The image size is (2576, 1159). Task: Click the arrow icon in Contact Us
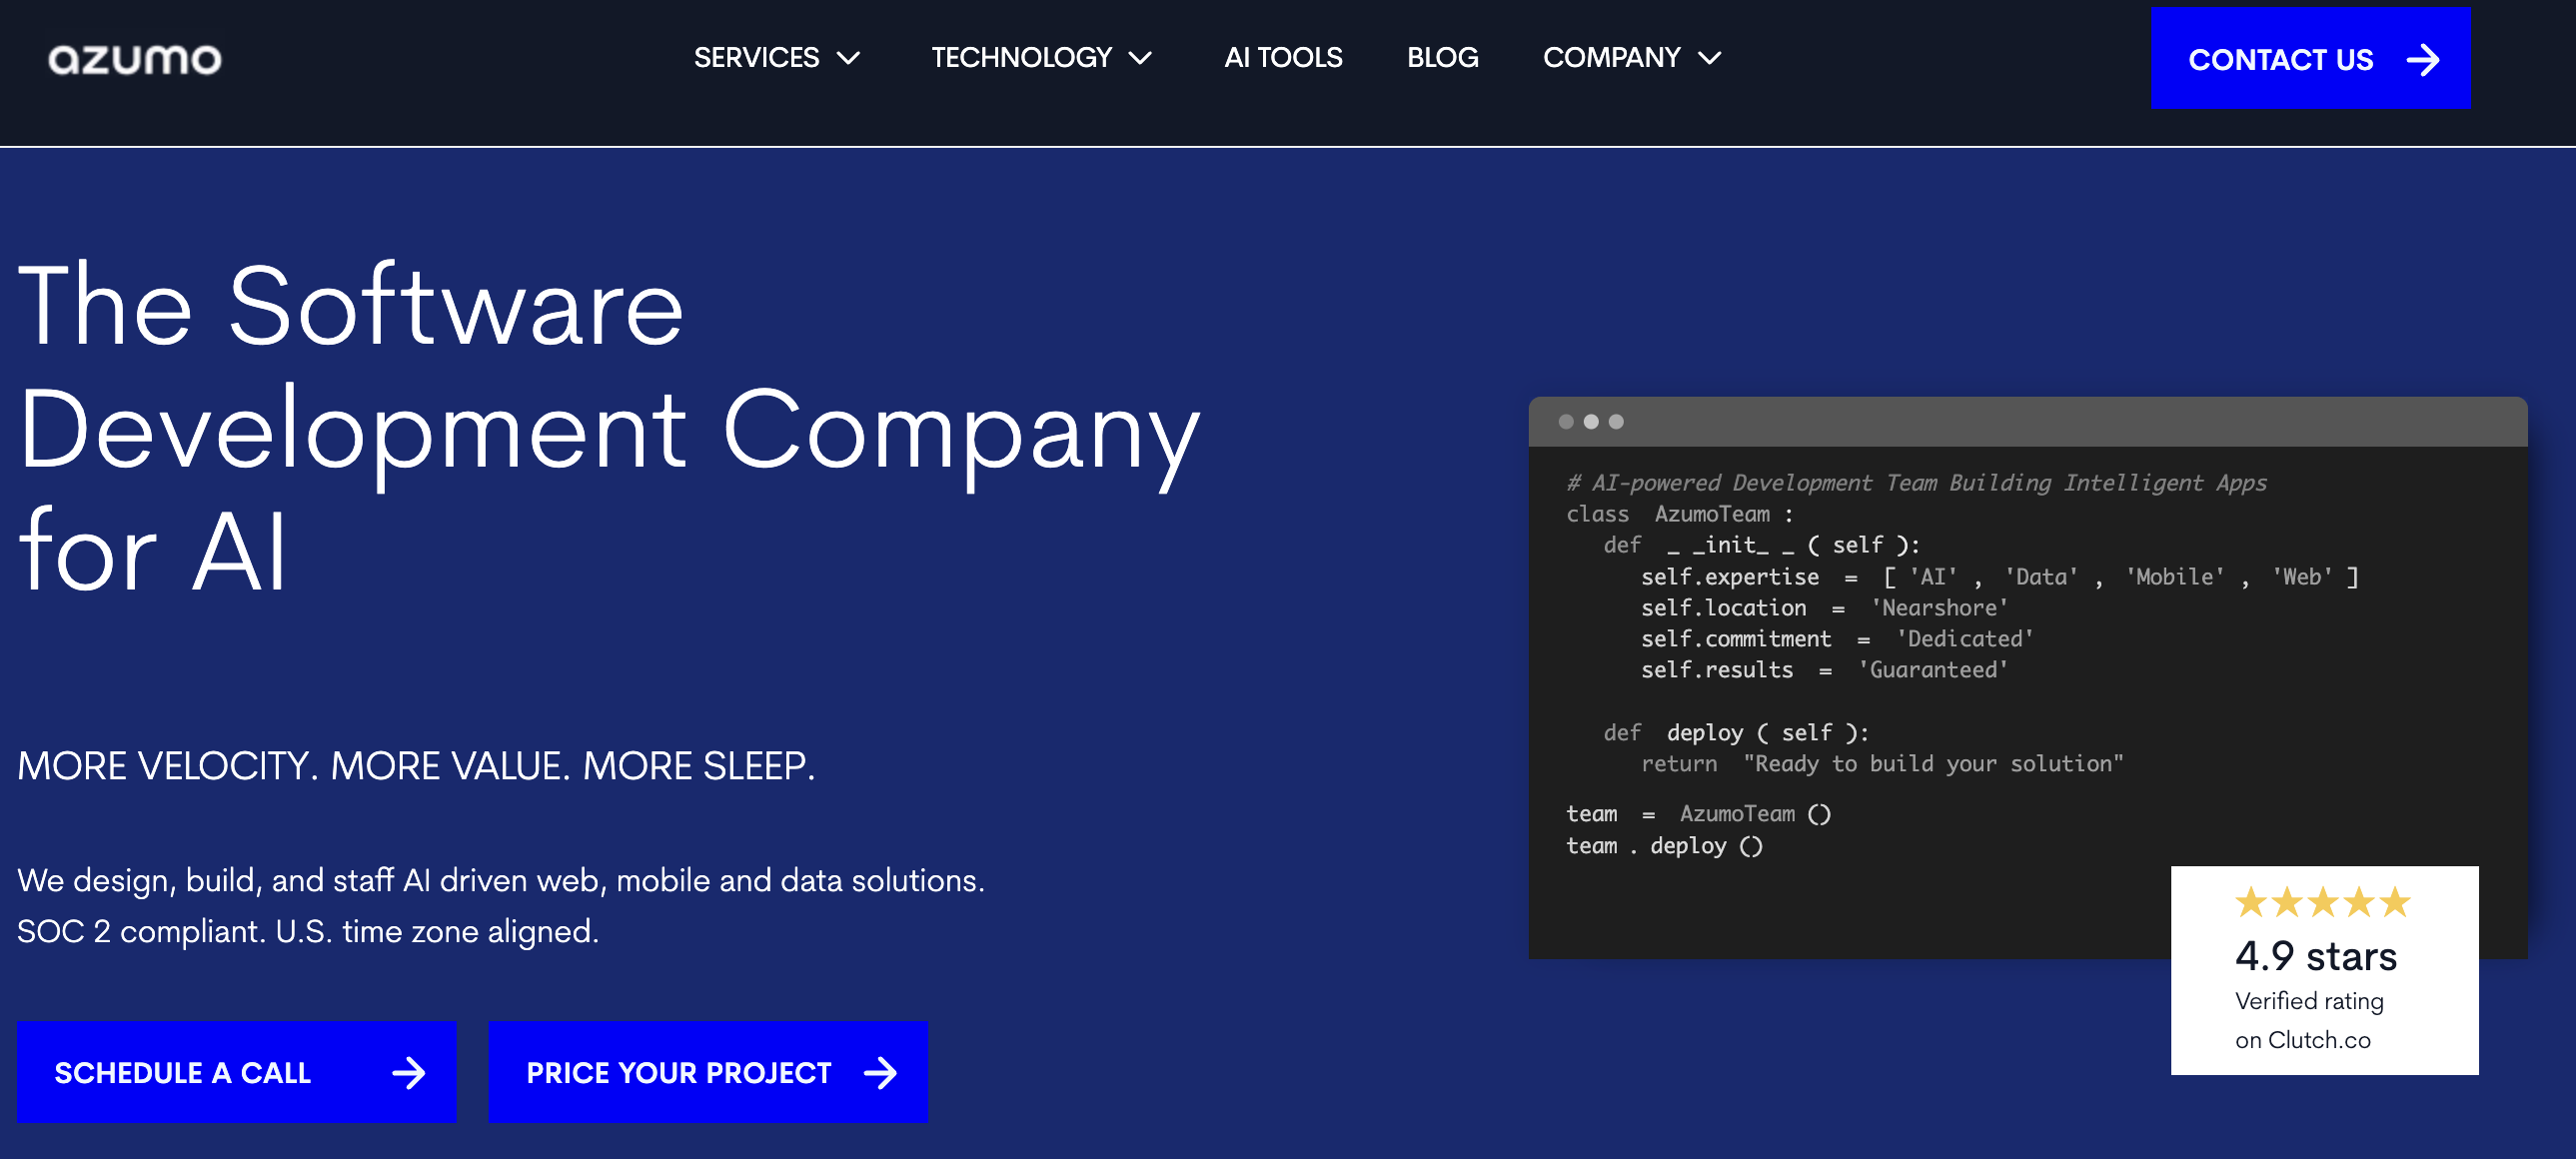(2423, 60)
